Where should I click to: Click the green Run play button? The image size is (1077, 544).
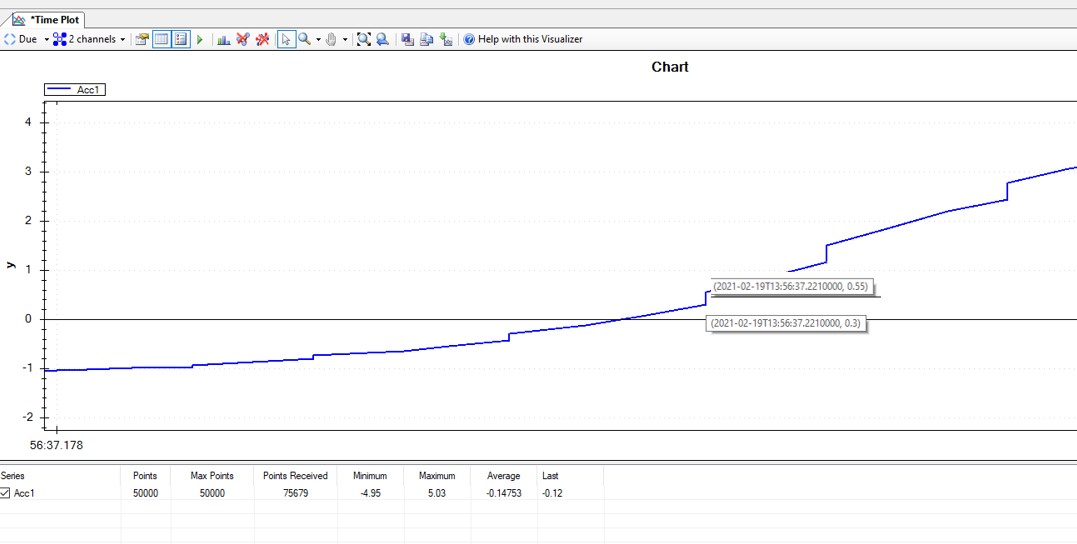(200, 40)
